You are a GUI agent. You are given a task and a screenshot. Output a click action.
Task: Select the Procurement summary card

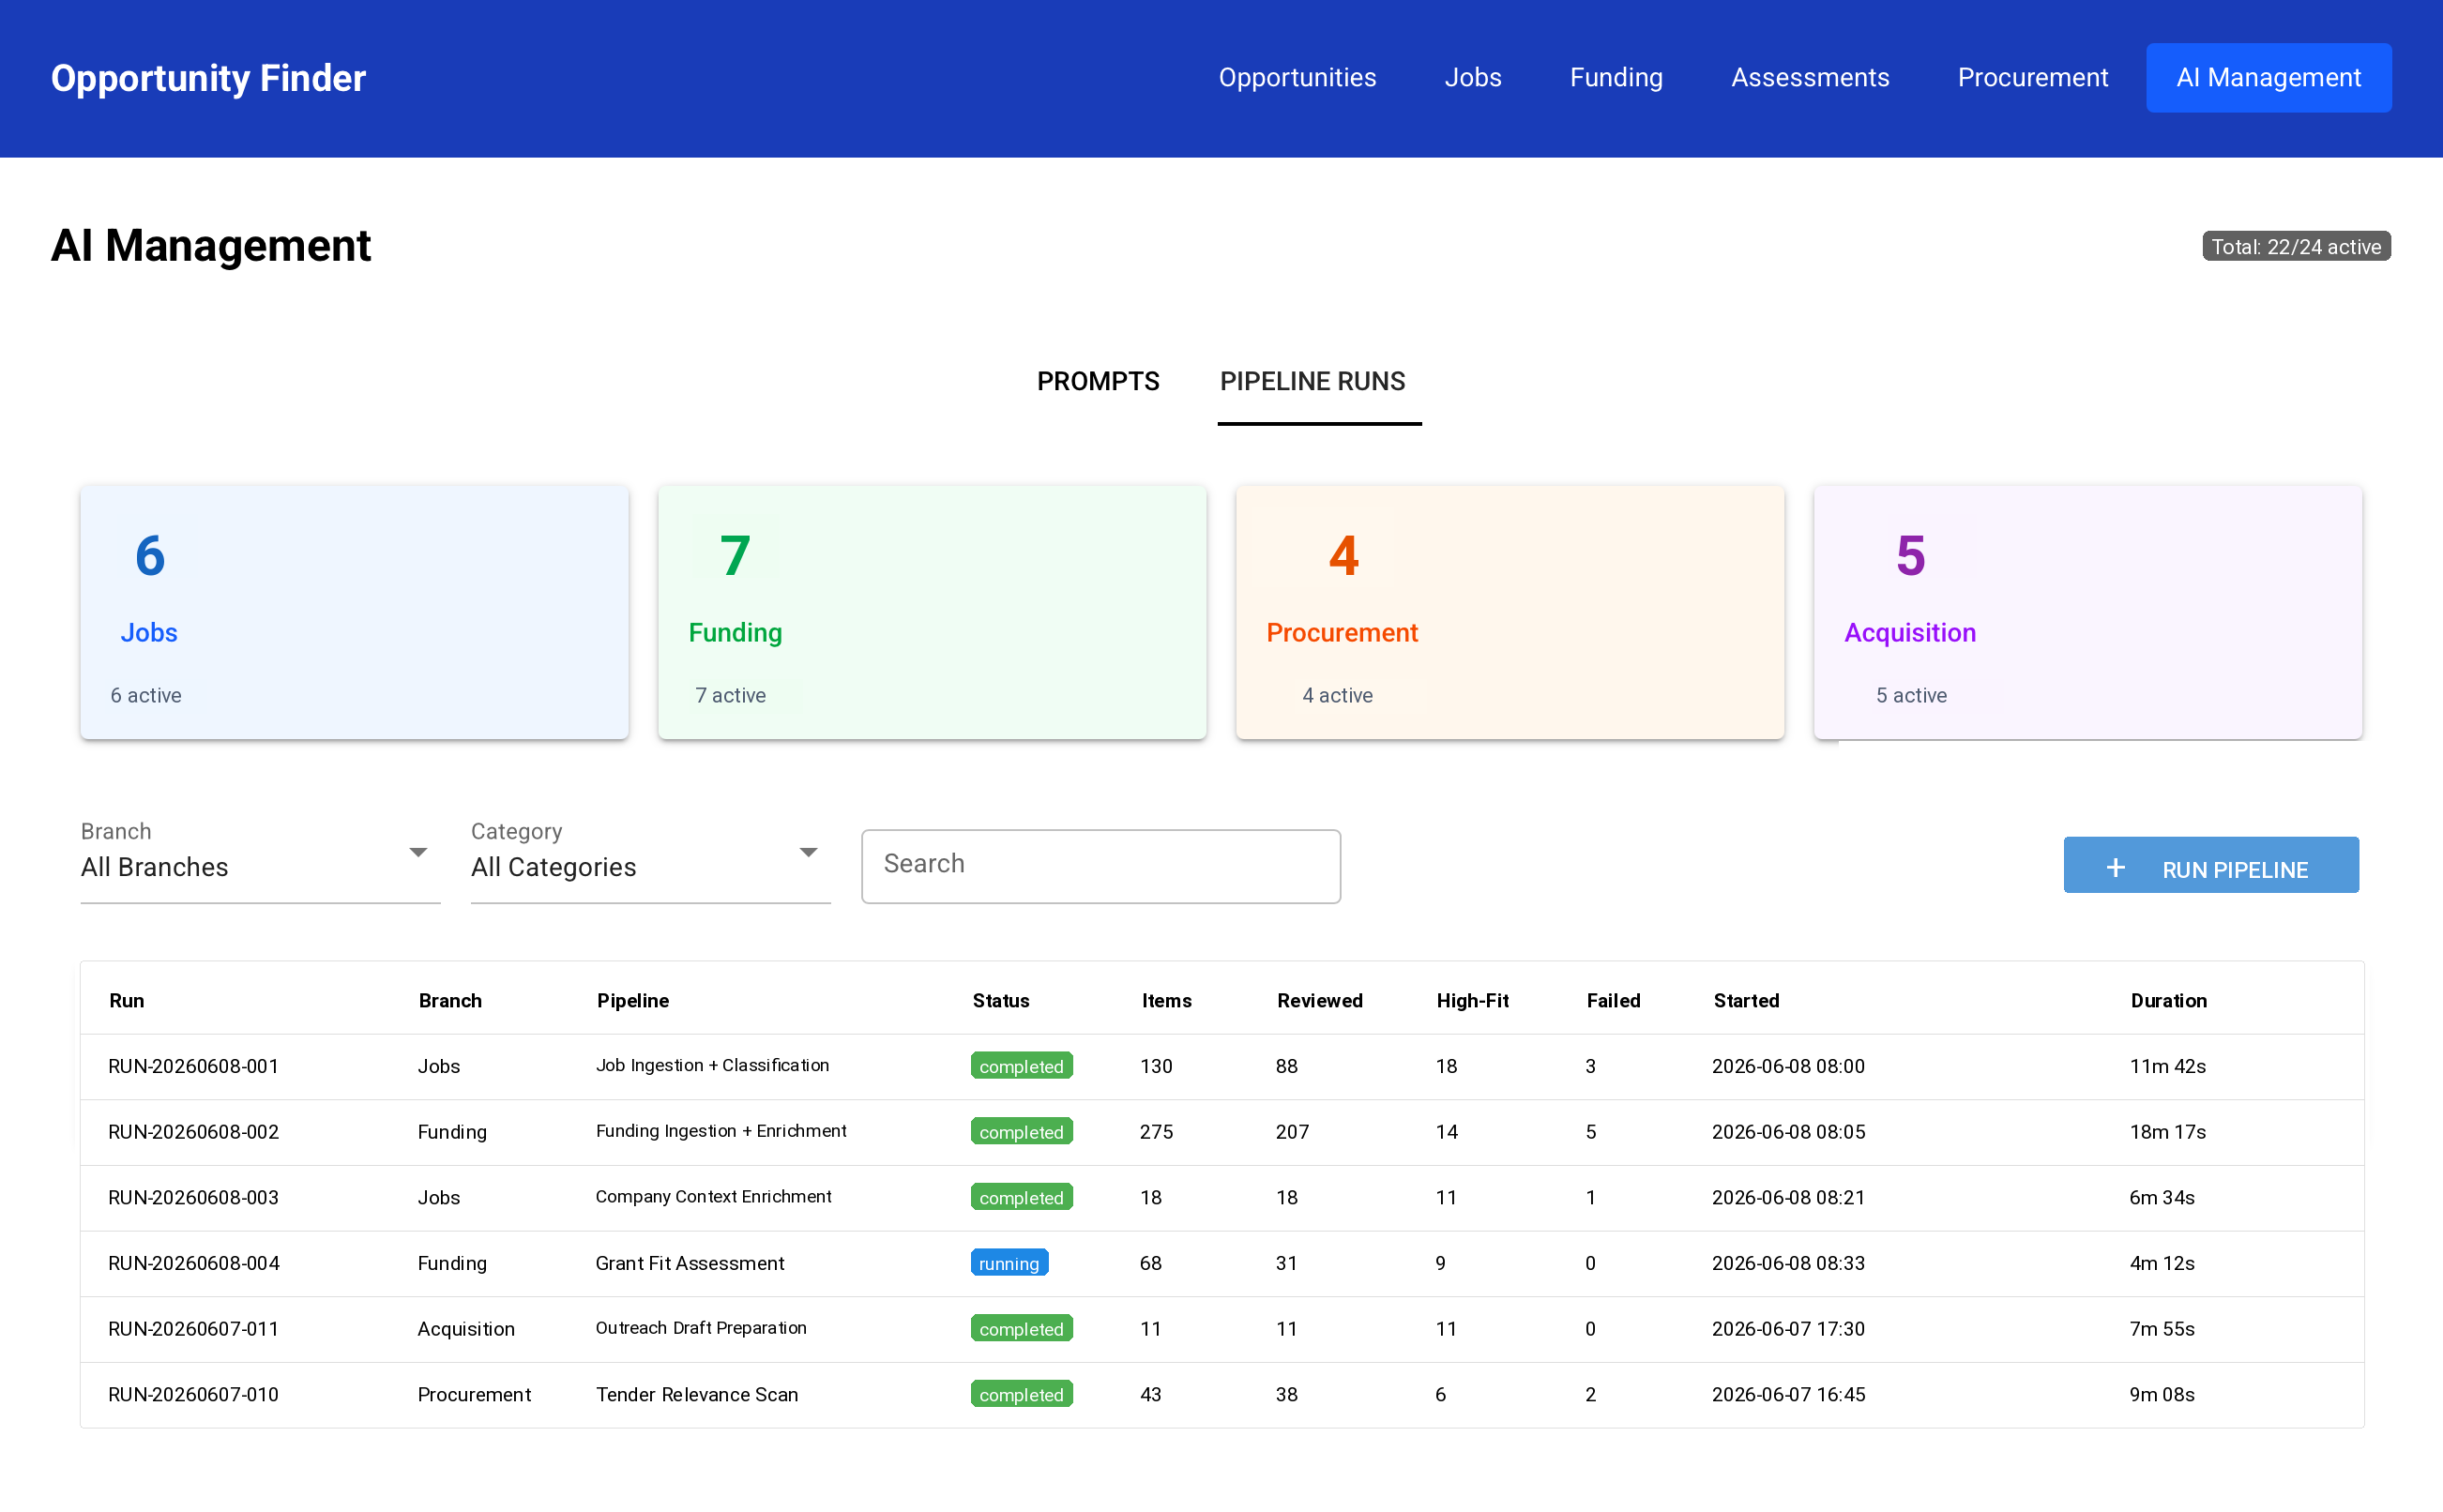point(1509,612)
